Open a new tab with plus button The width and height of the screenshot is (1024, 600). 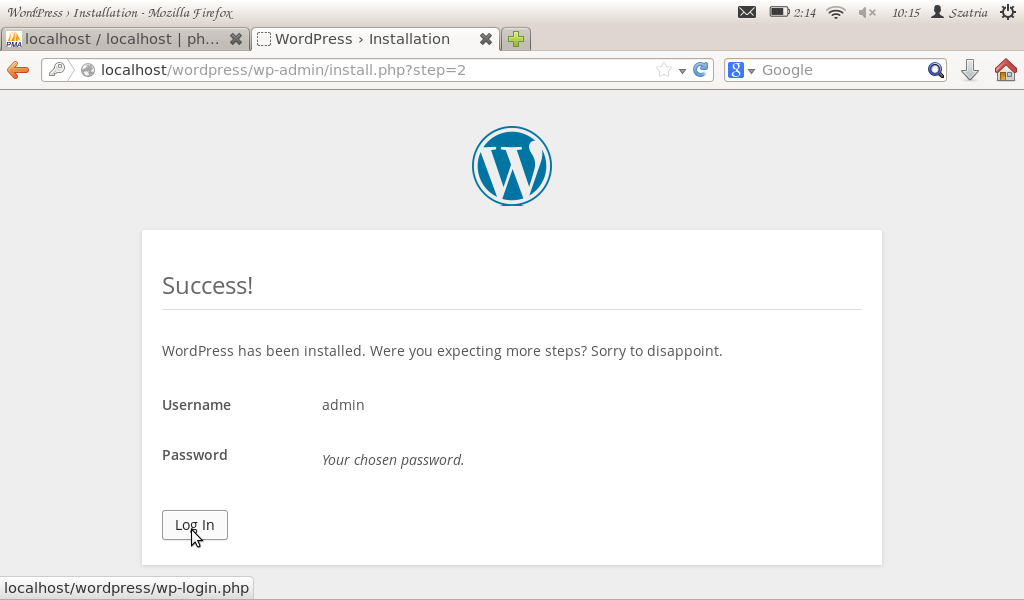(516, 39)
